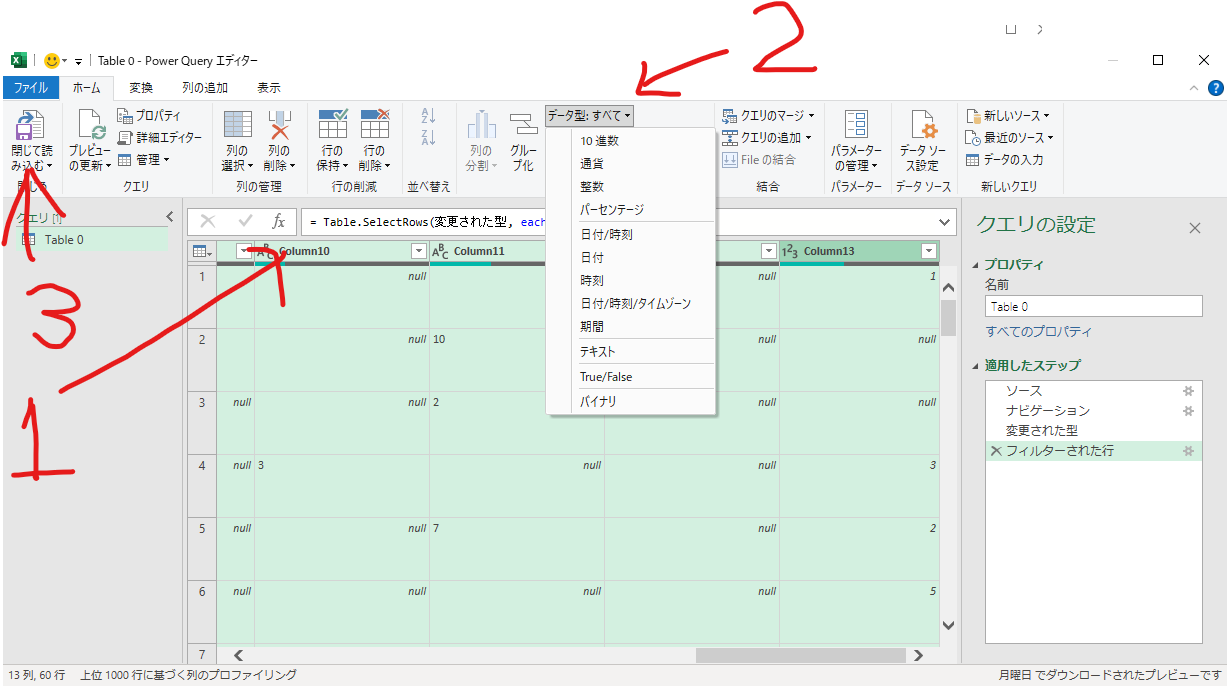Screen dimensions: 1228x687
Task: Click the 閉じて読み込む (Close & Load) icon
Action: 28,127
